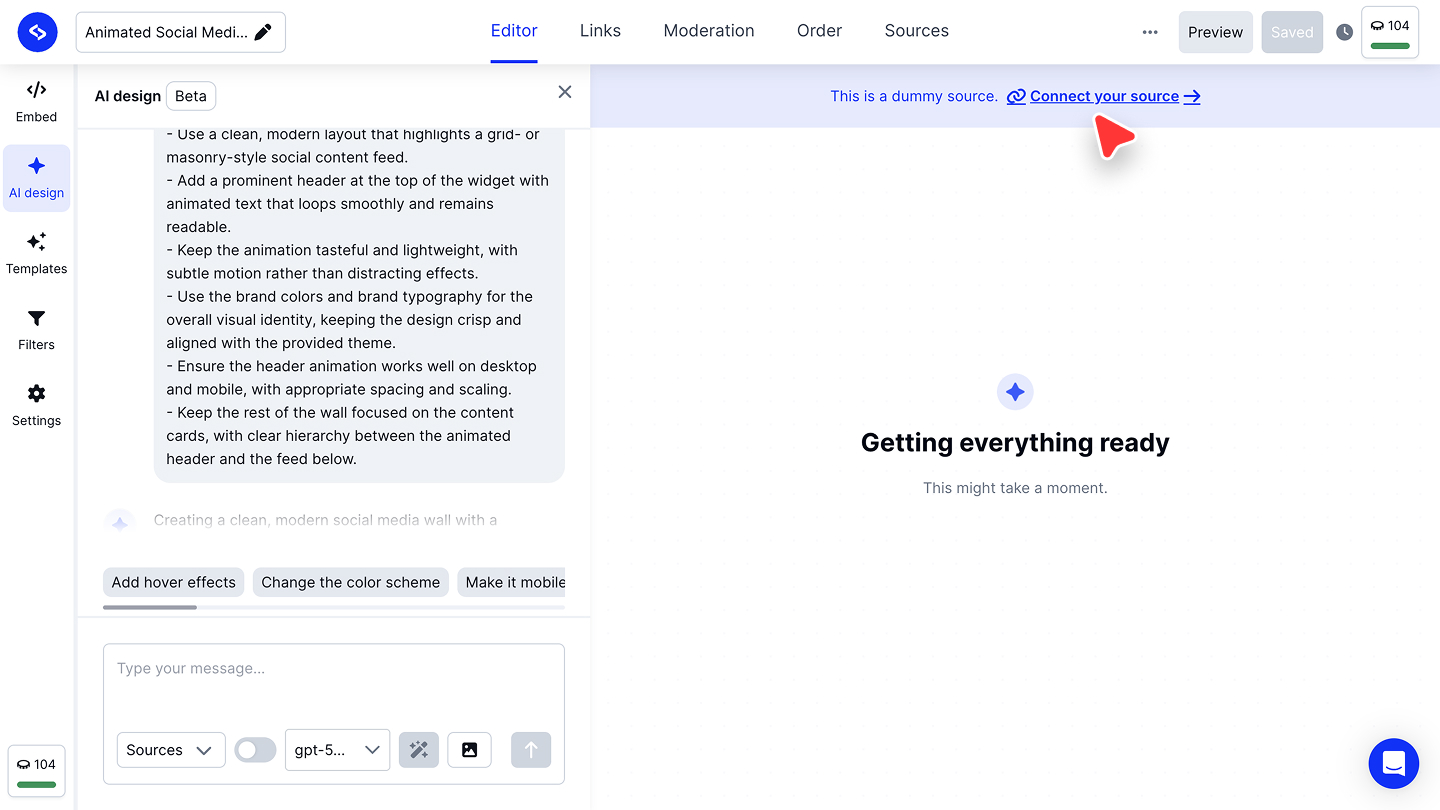1440x810 pixels.
Task: Select AI design in sidebar
Action: [36, 178]
